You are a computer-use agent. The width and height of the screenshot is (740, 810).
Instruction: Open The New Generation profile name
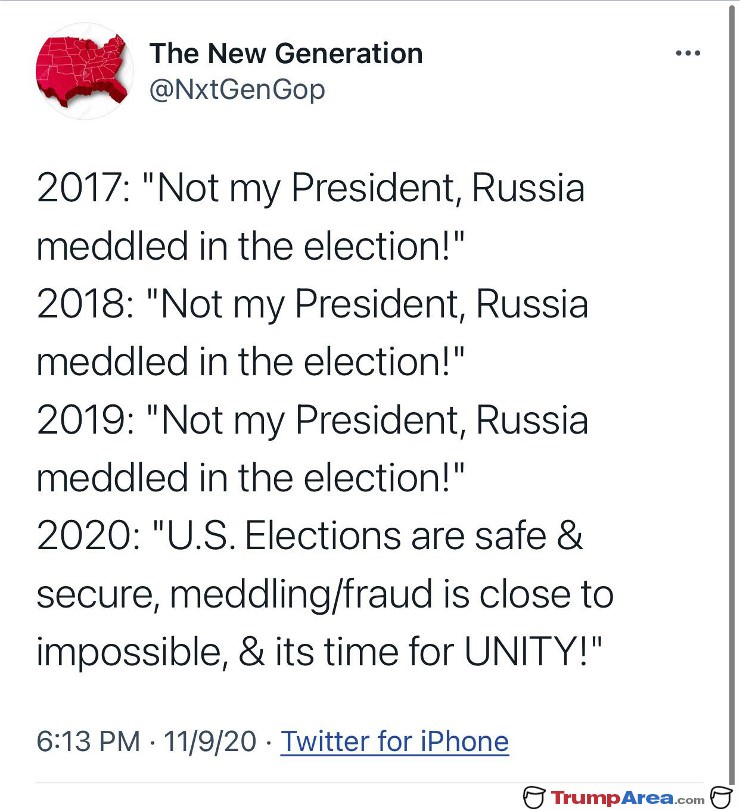286,53
